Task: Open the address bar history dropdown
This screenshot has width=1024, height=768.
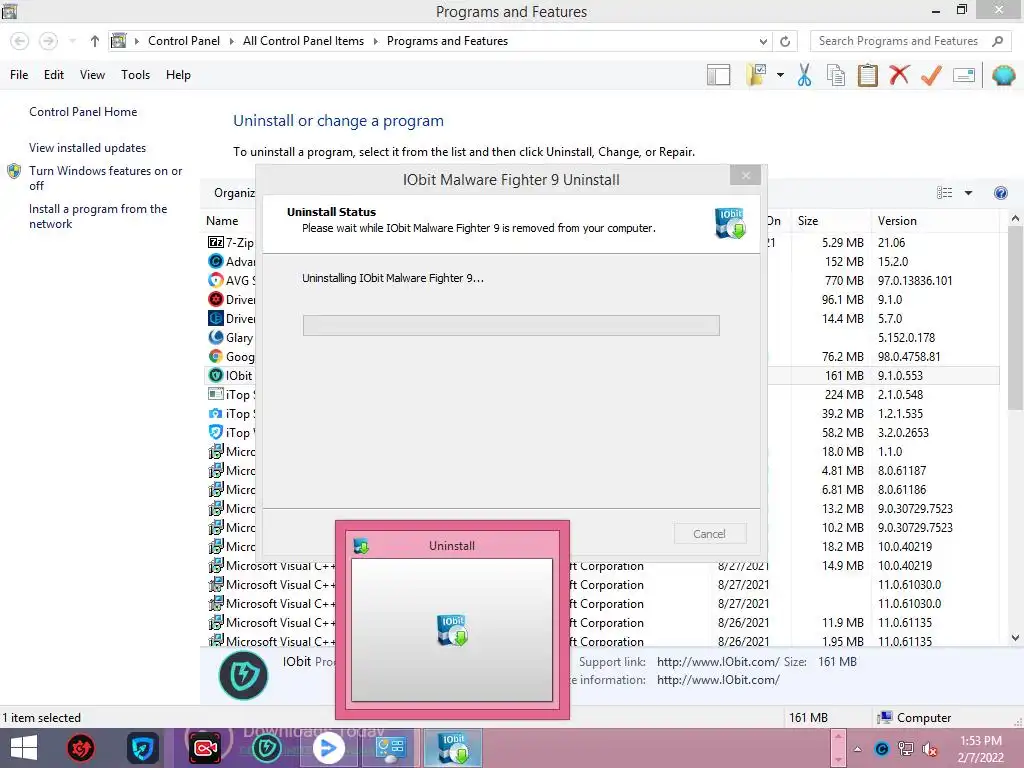Action: tap(763, 41)
